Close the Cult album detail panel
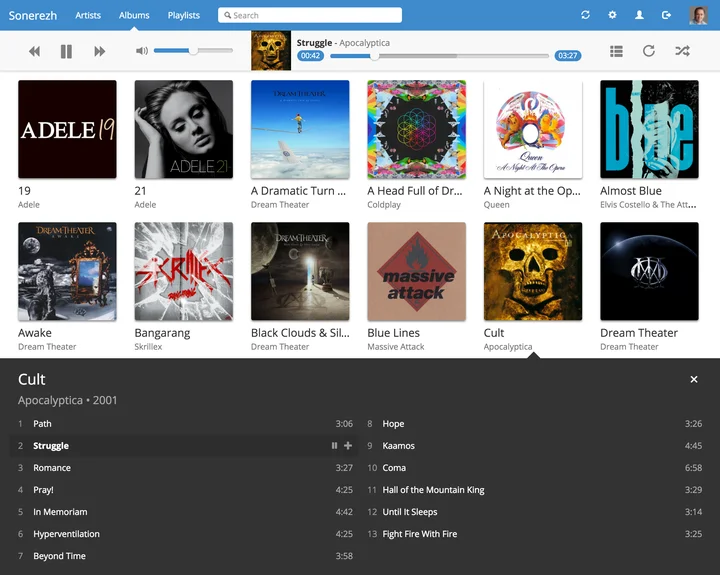This screenshot has width=720, height=575. click(694, 380)
